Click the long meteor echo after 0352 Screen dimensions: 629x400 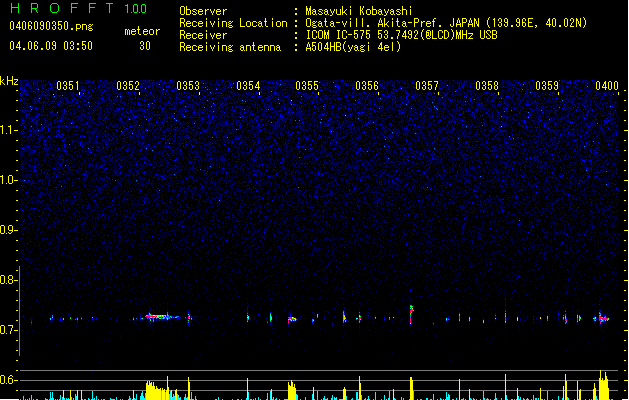tap(162, 317)
